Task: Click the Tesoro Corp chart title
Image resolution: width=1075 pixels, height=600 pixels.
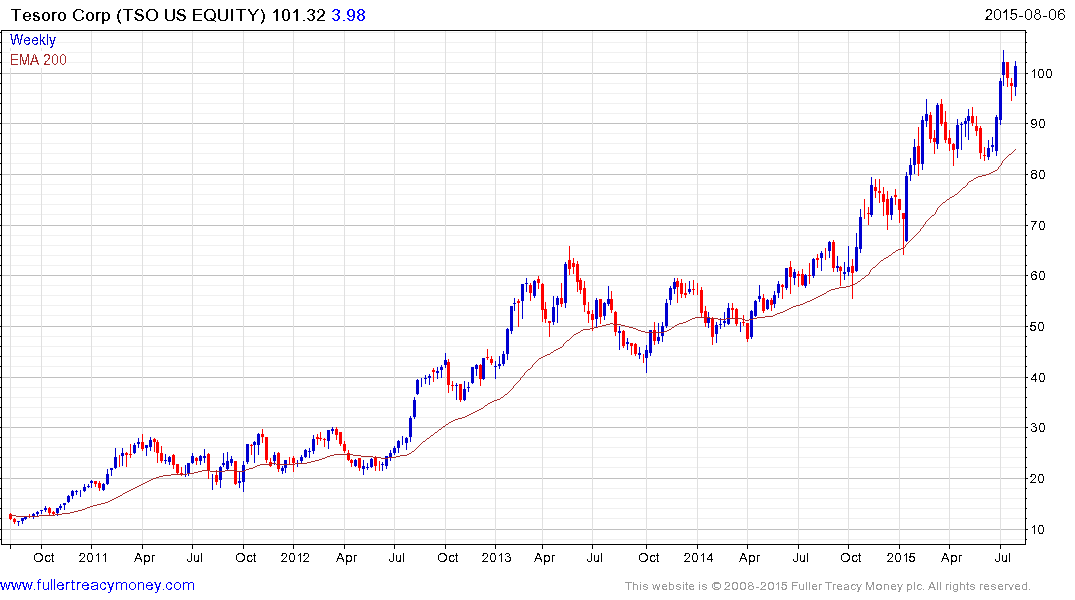Action: 138,15
